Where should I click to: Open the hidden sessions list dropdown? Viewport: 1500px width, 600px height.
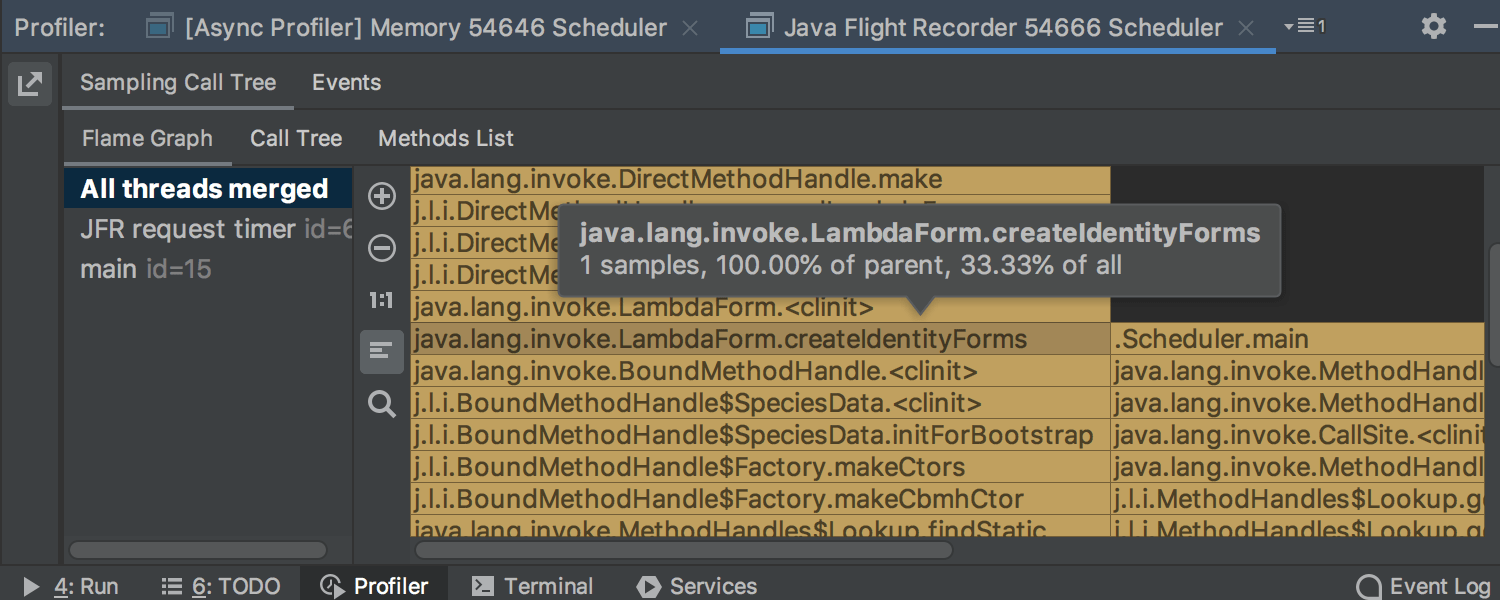(1307, 26)
